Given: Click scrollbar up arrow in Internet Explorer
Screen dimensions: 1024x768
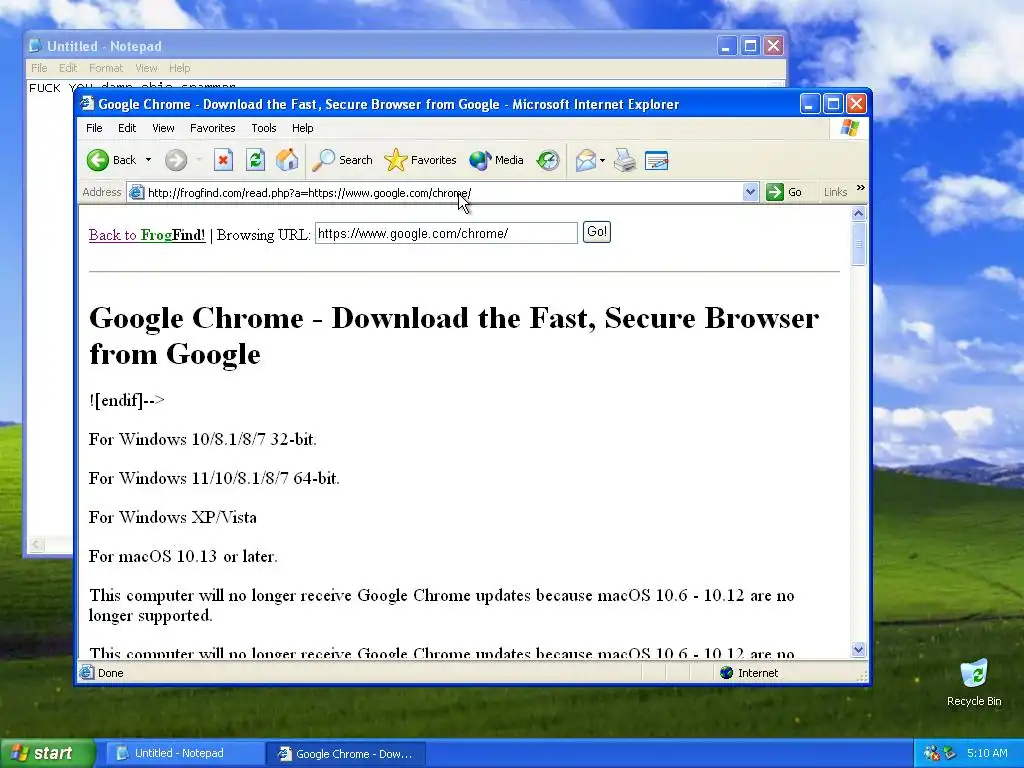Looking at the screenshot, I should [859, 214].
